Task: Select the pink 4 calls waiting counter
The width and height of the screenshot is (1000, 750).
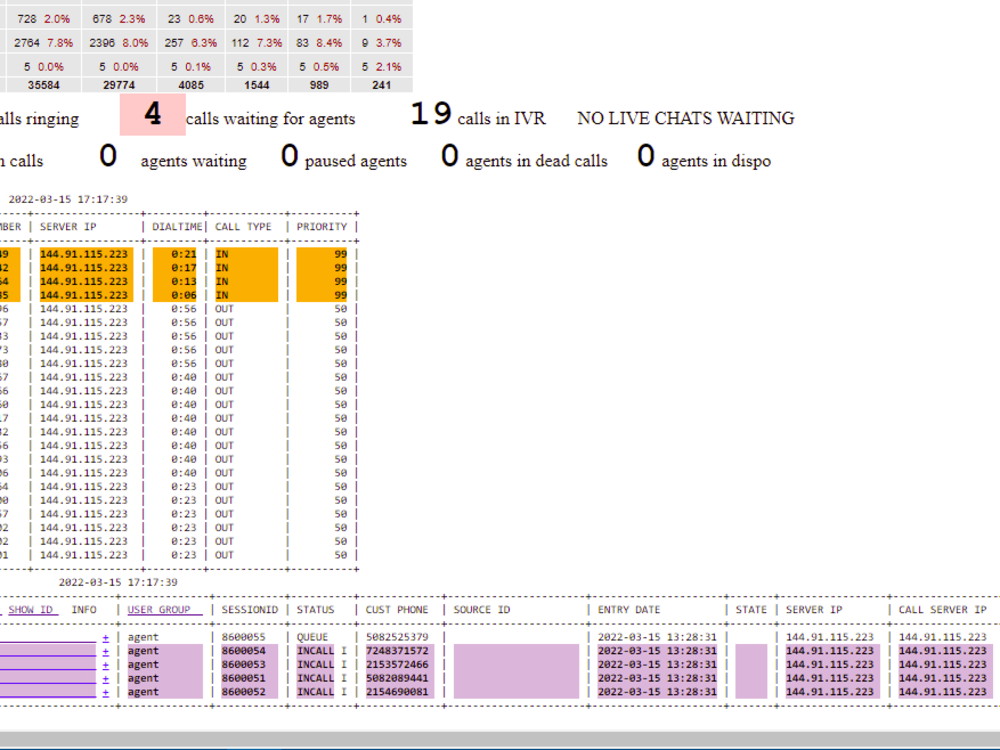Action: coord(152,115)
